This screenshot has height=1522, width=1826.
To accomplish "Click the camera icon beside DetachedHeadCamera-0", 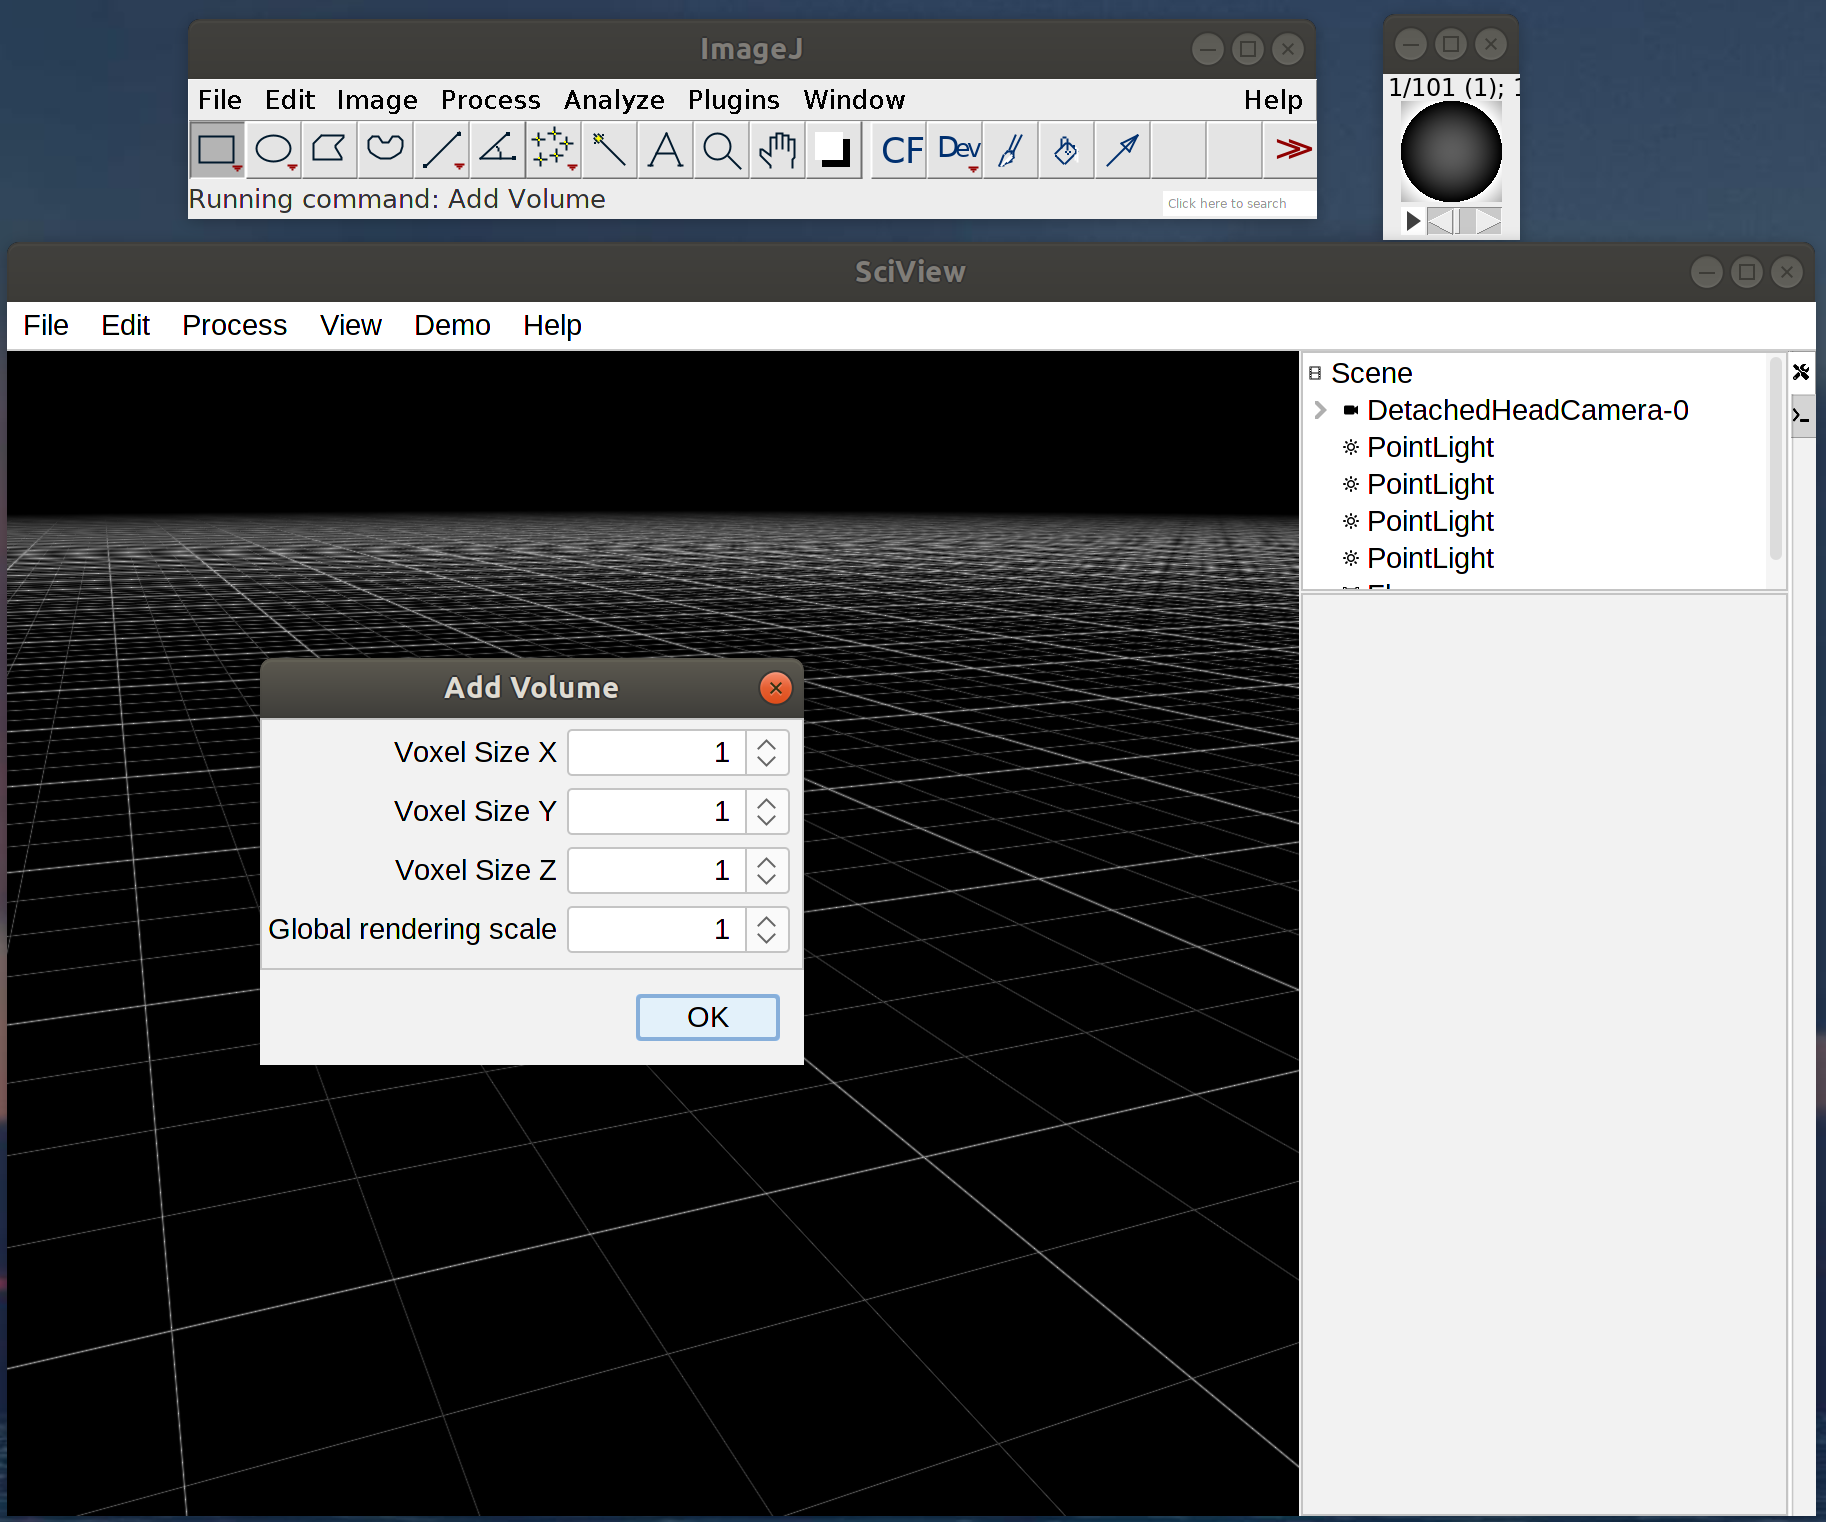I will pyautogui.click(x=1351, y=410).
